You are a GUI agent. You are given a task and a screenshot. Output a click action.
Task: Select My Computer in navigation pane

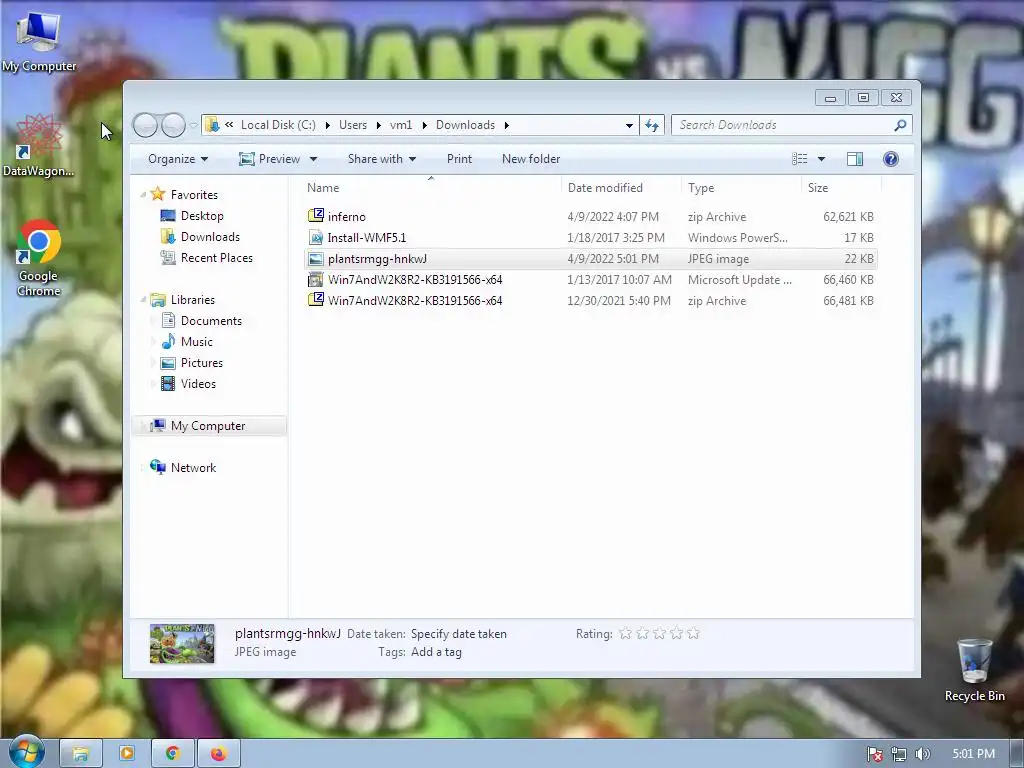(209, 426)
